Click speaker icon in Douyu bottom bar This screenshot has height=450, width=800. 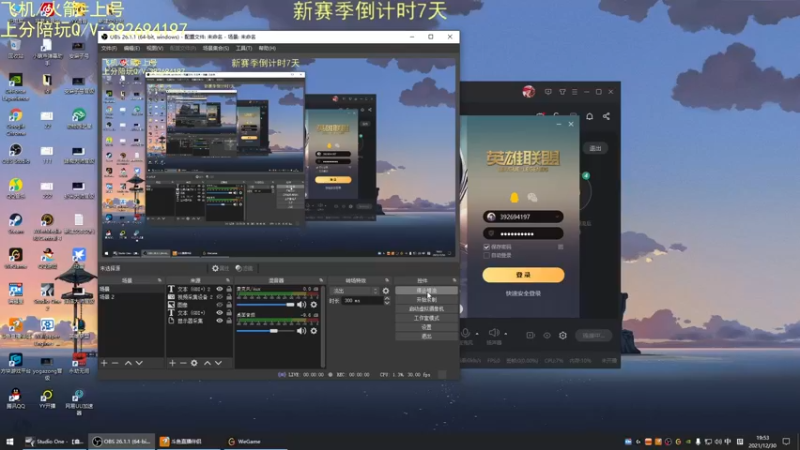tap(494, 333)
